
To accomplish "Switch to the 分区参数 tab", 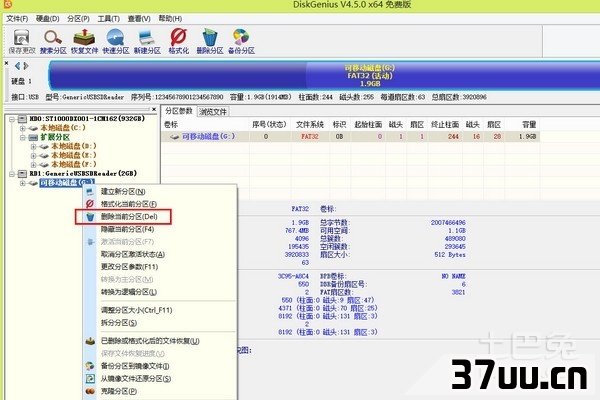I will pyautogui.click(x=179, y=111).
